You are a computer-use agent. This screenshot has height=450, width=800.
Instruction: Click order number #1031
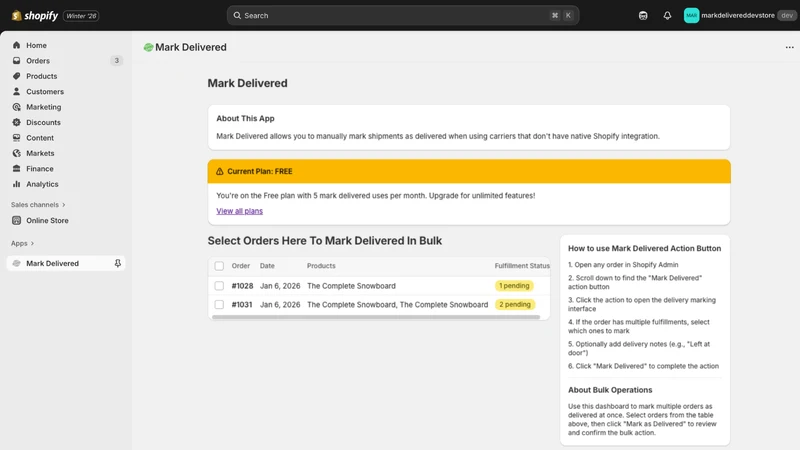pos(242,305)
